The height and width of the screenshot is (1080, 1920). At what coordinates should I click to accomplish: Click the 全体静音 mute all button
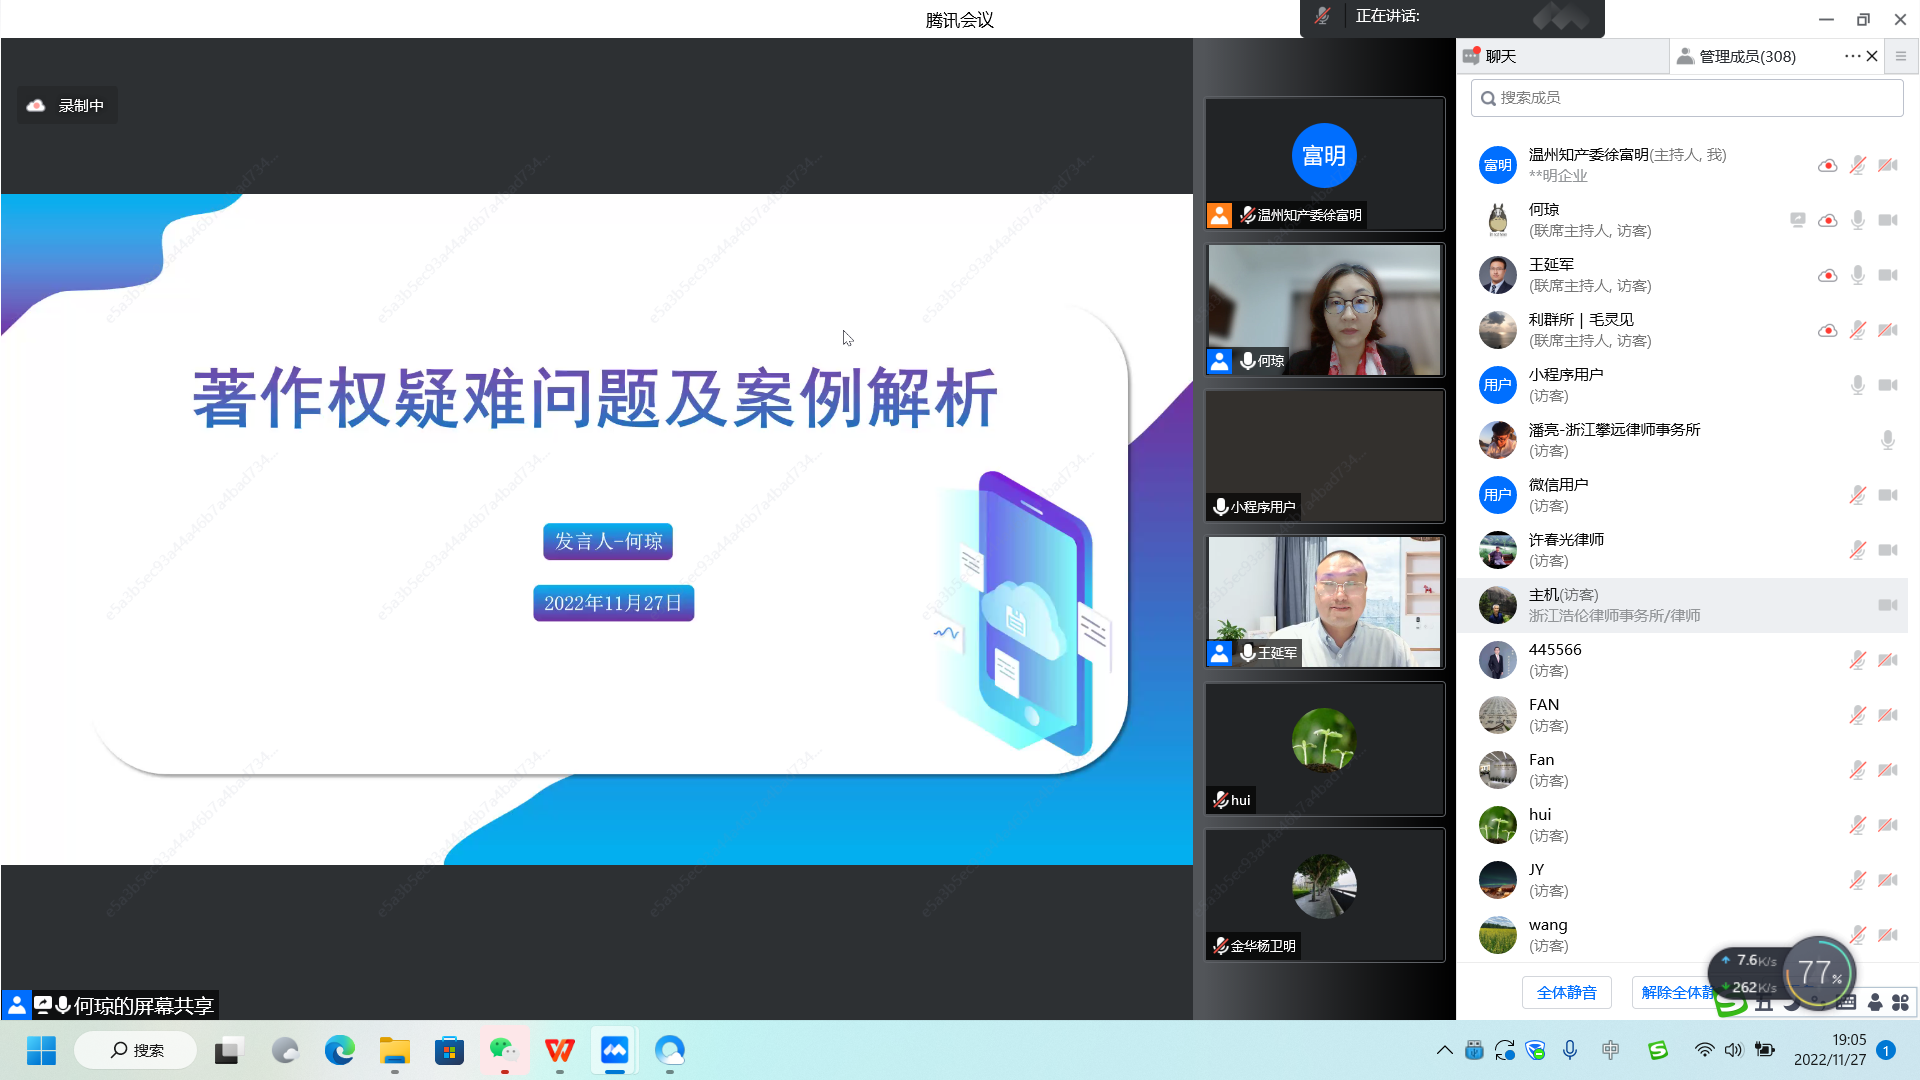(1566, 992)
